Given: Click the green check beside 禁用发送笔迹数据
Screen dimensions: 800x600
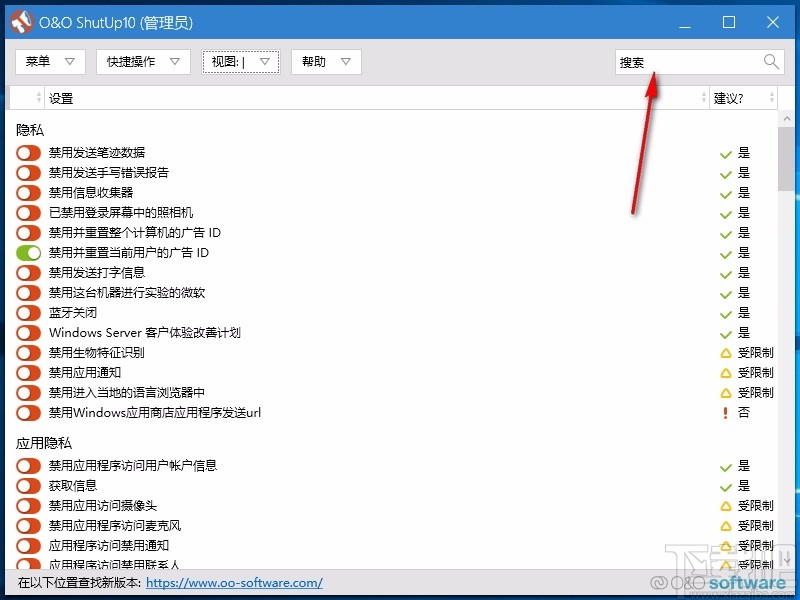Looking at the screenshot, I should 725,153.
